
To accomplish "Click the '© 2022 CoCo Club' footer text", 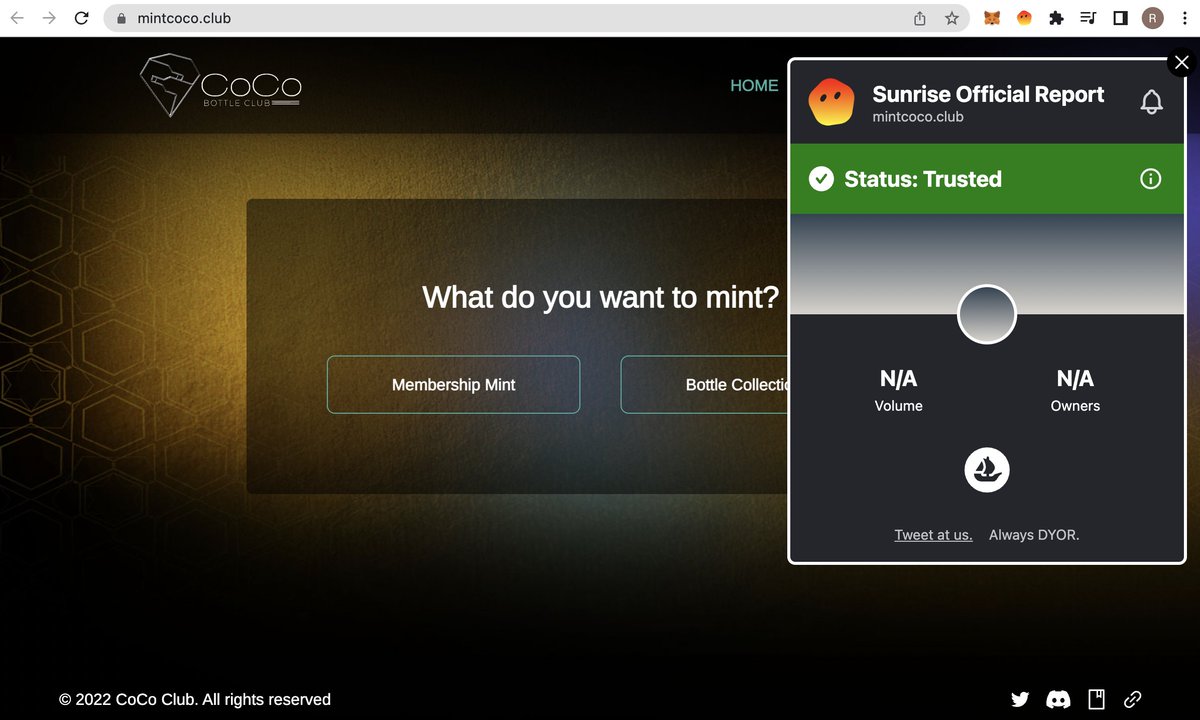I will (x=195, y=699).
